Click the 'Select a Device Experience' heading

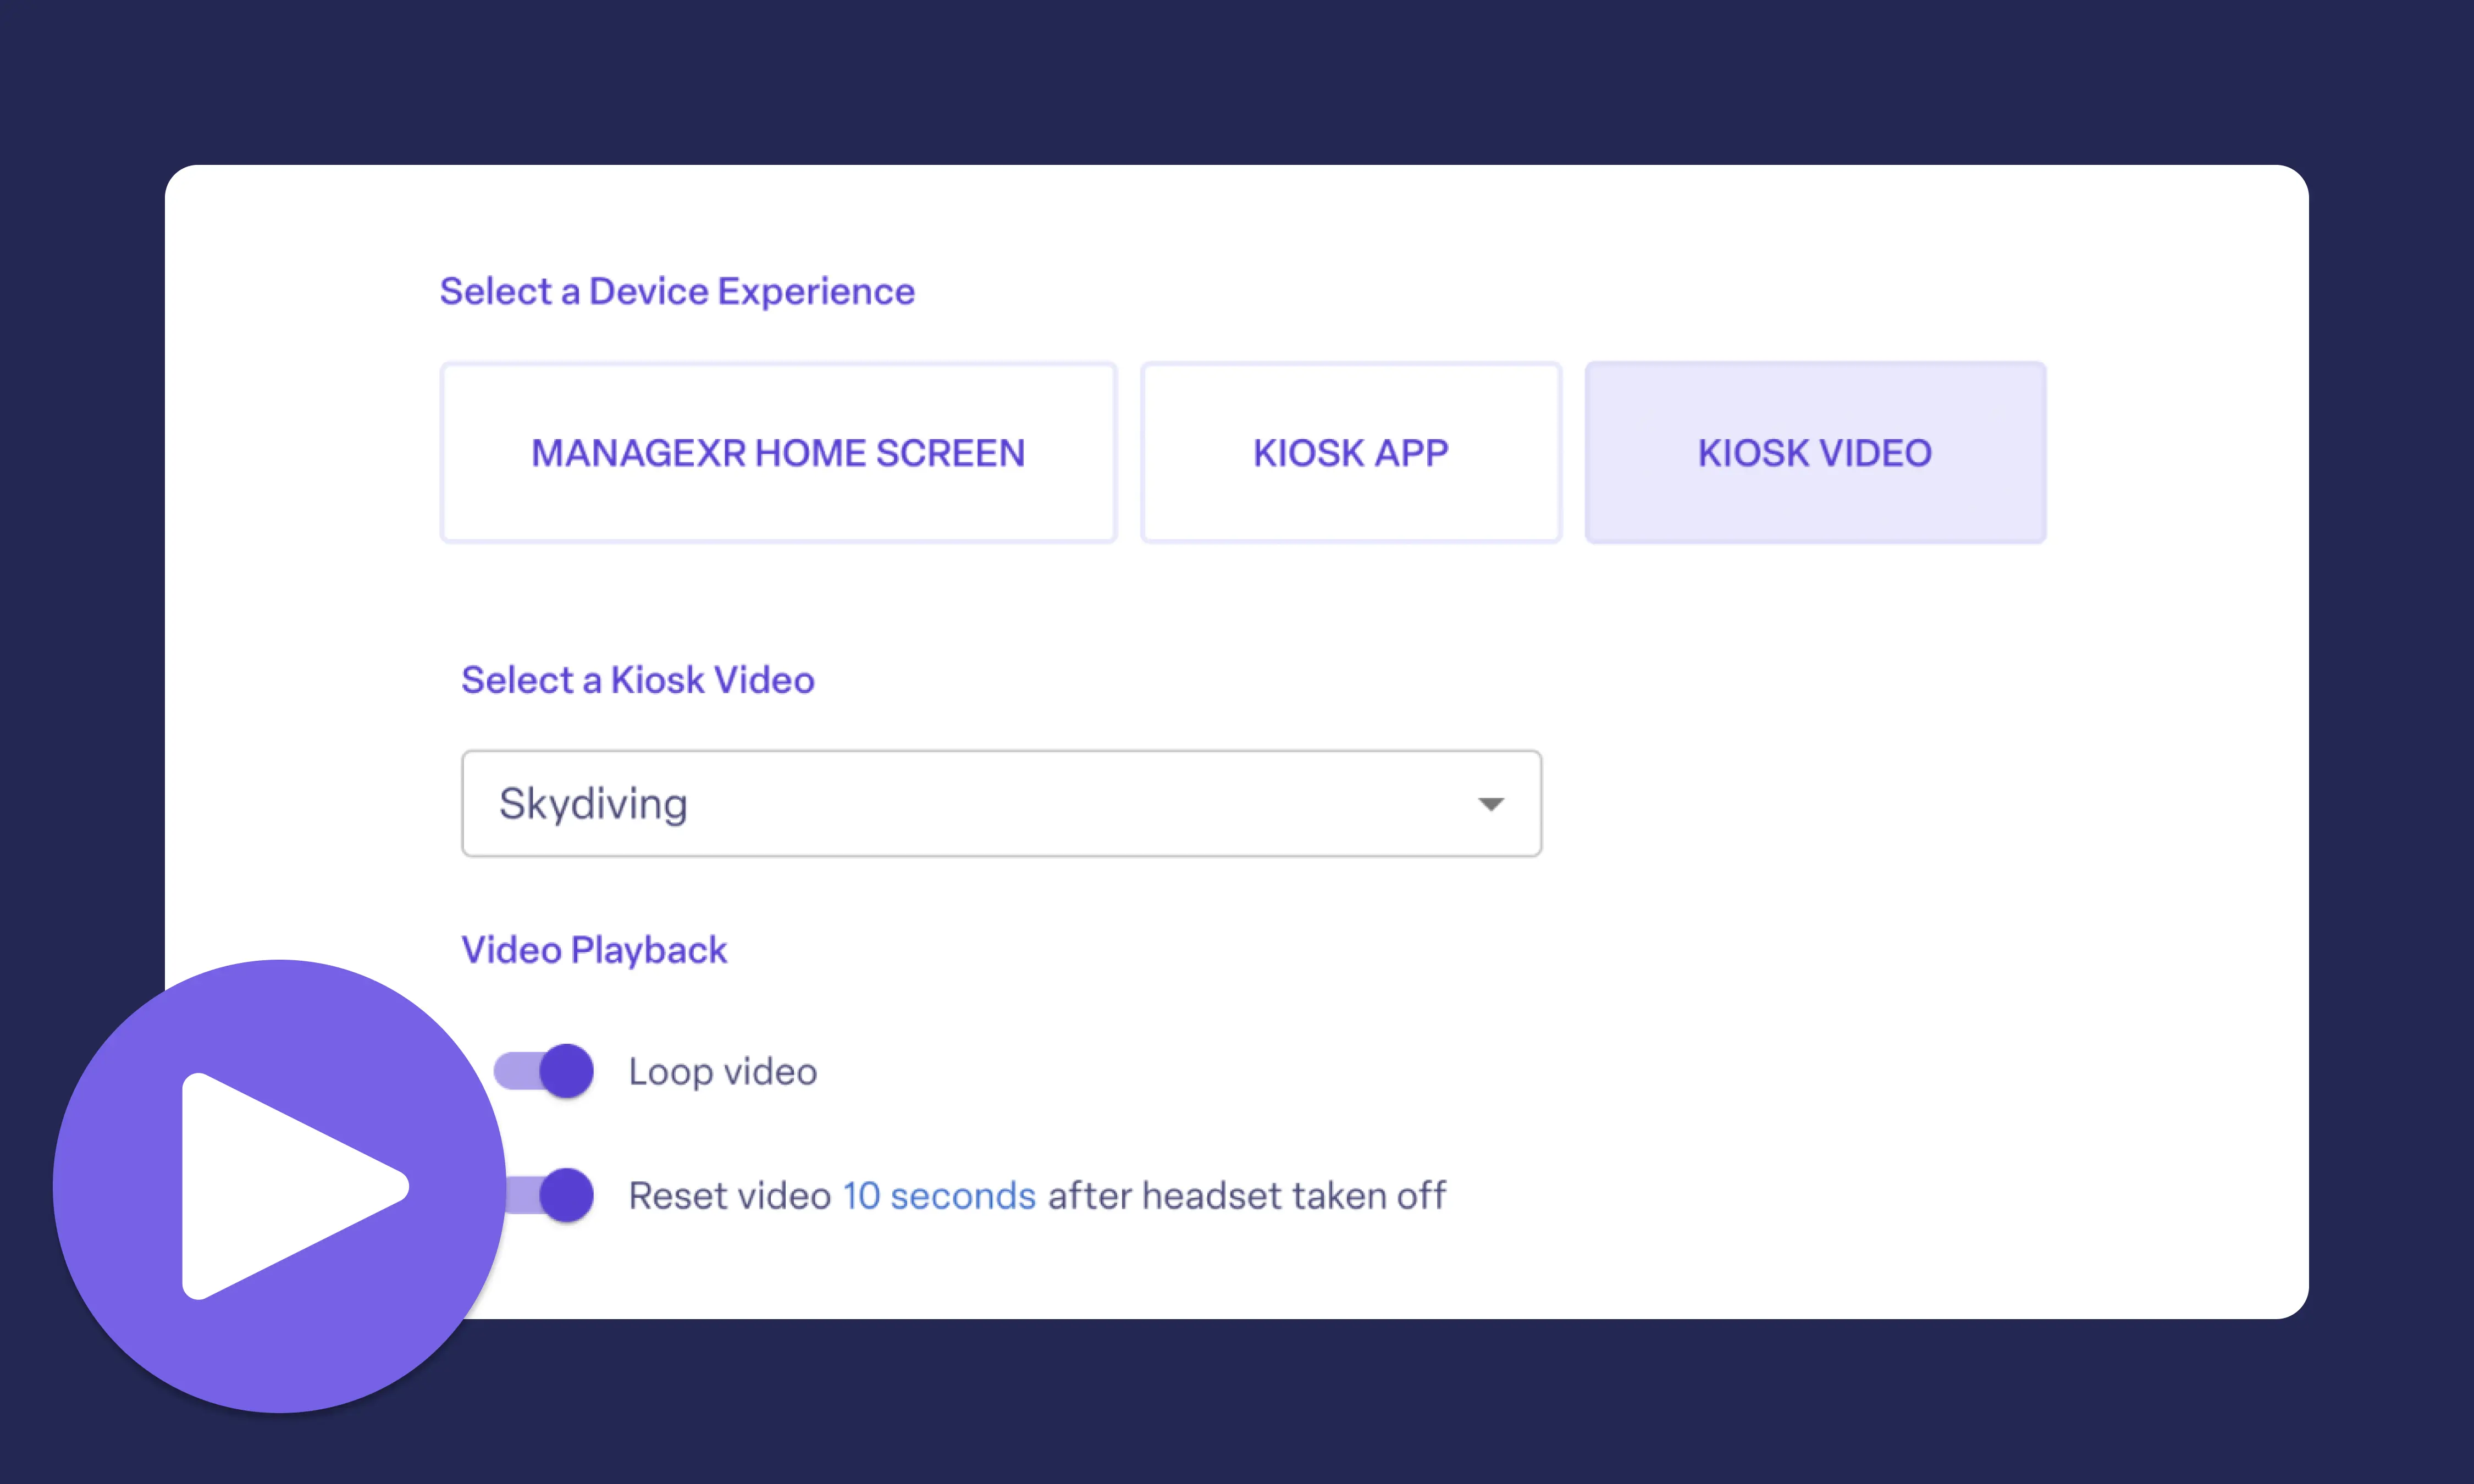coord(677,291)
